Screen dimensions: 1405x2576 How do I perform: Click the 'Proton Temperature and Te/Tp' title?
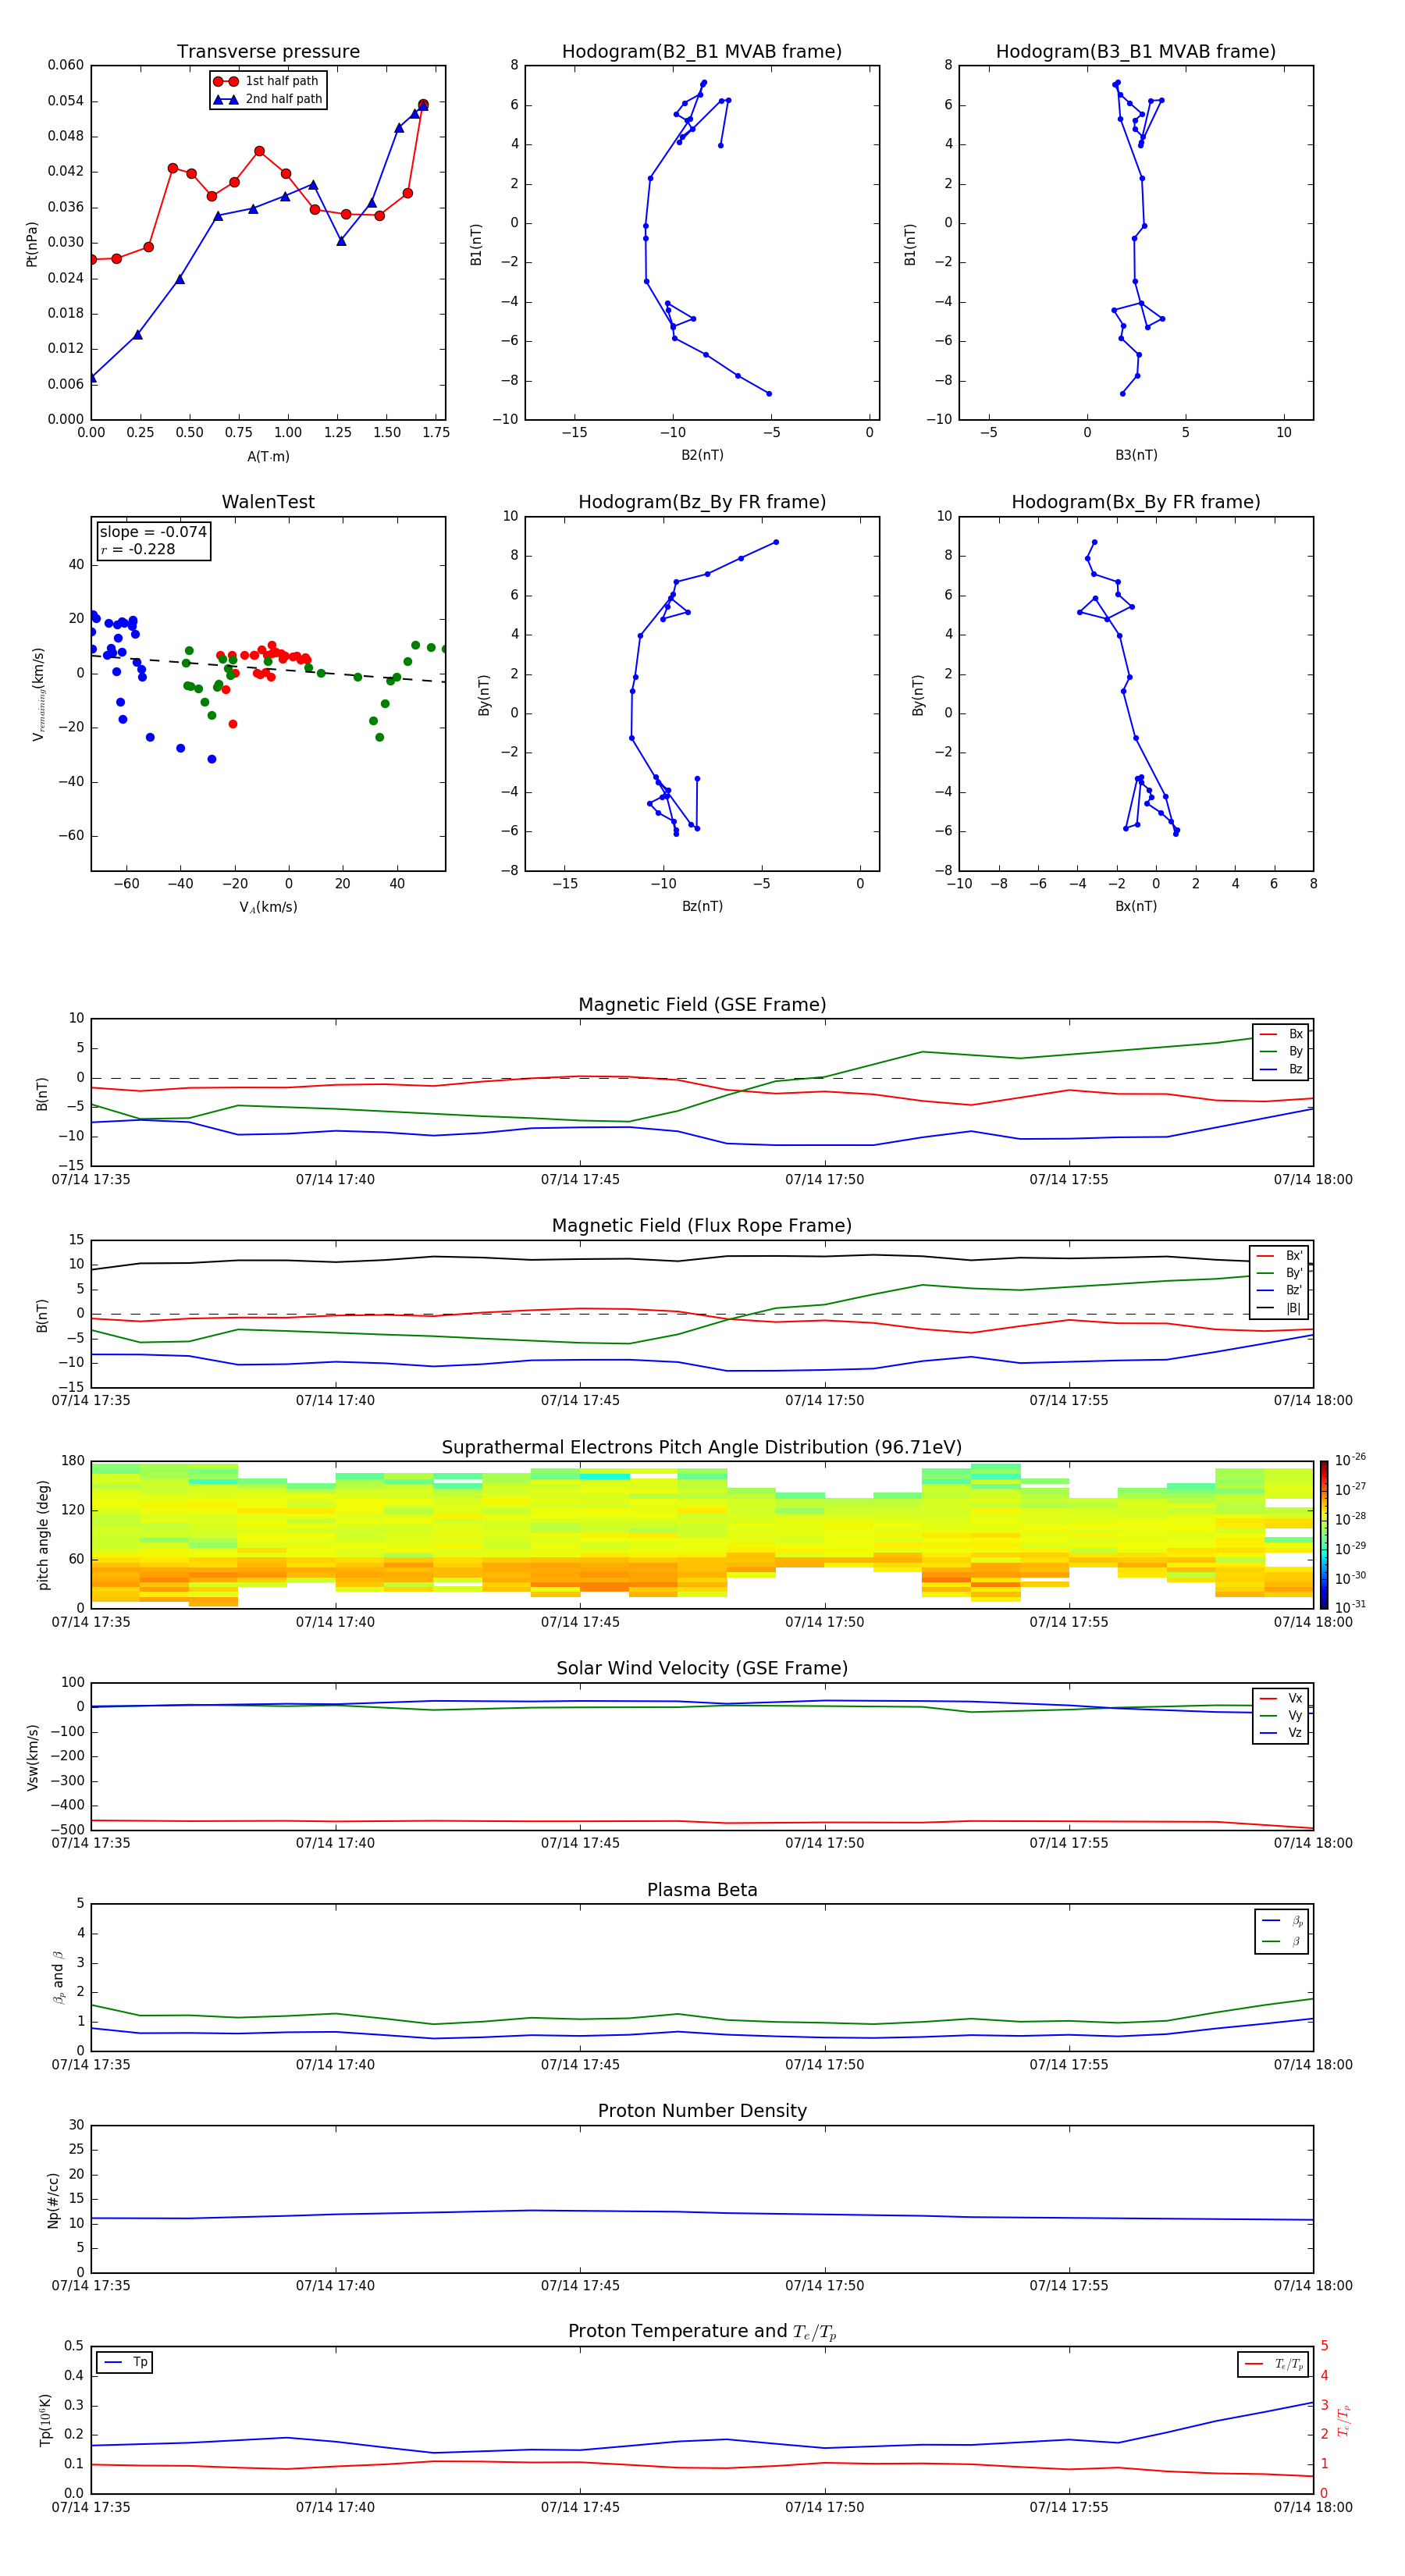coord(702,2332)
